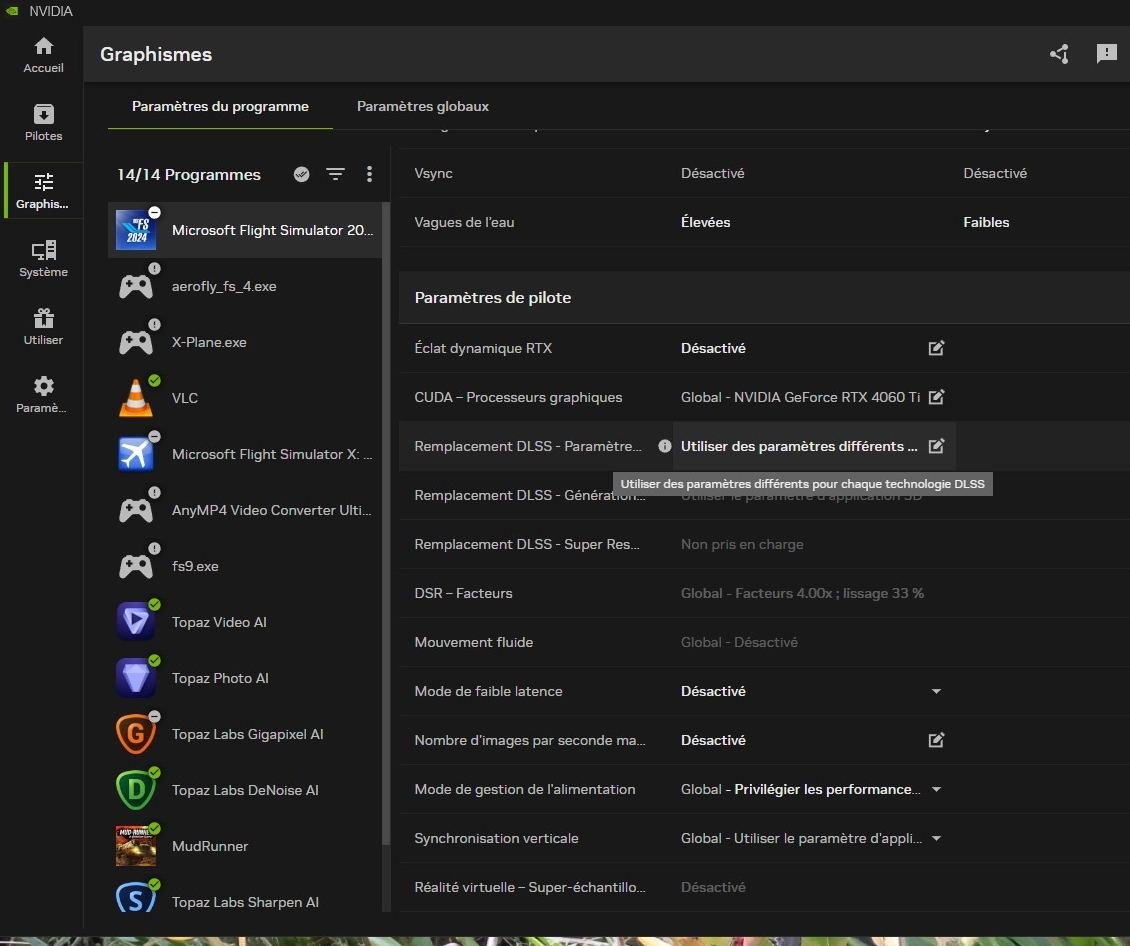
Task: Click the Topaz Video AI icon
Action: [x=135, y=622]
